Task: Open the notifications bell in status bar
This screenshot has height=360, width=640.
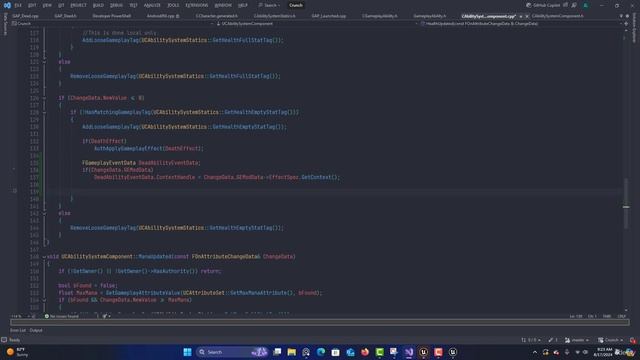Action: pos(633,340)
